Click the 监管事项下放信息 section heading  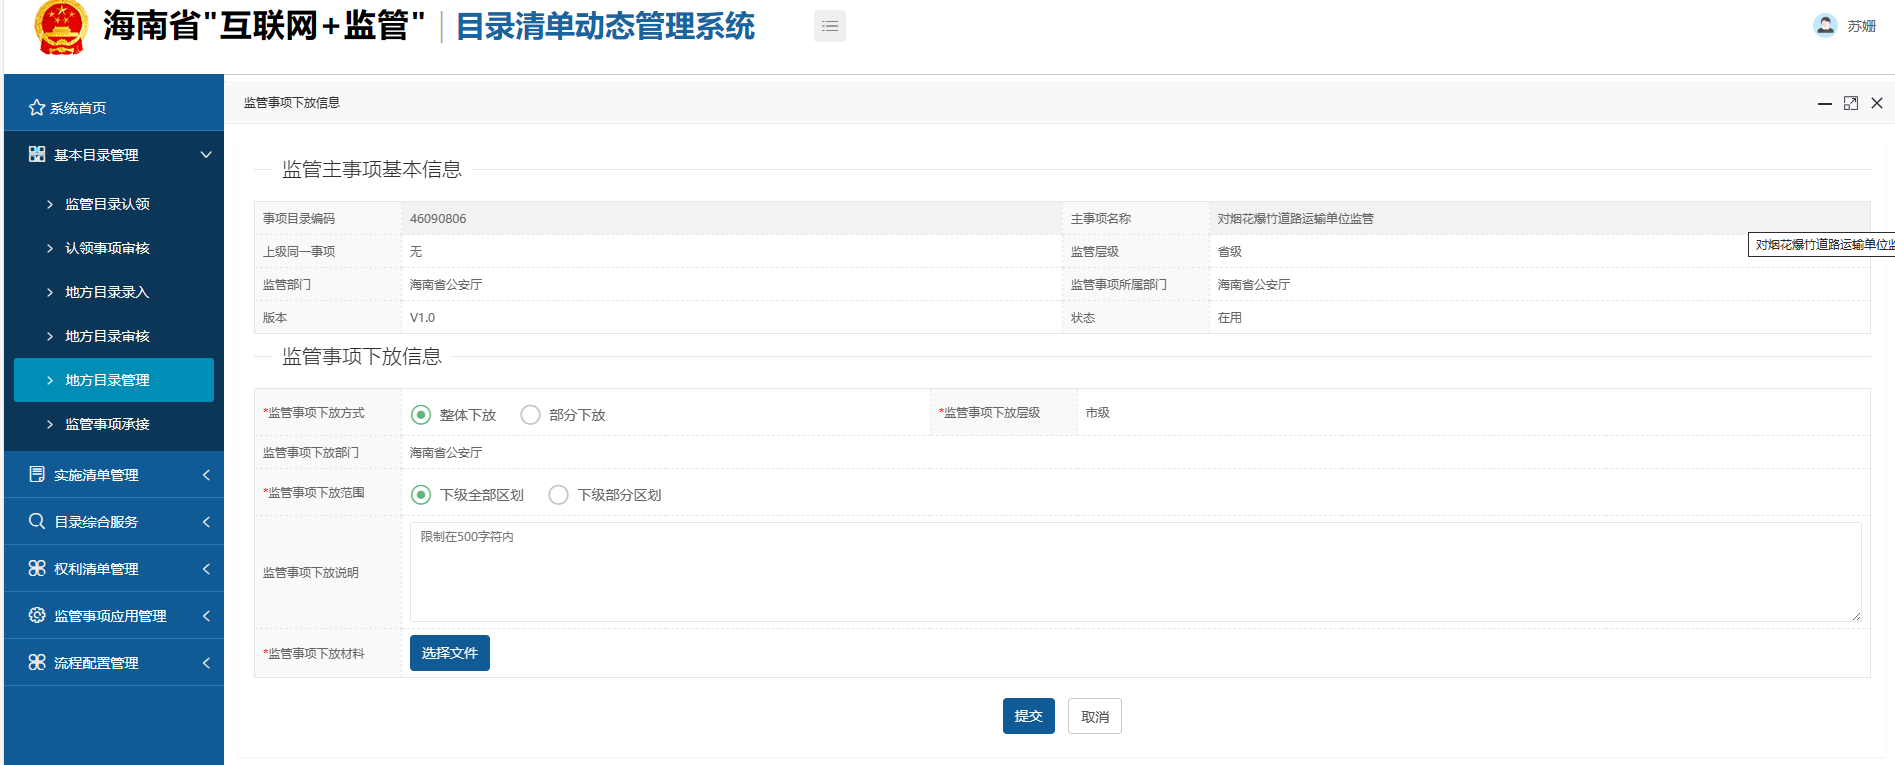click(x=362, y=356)
